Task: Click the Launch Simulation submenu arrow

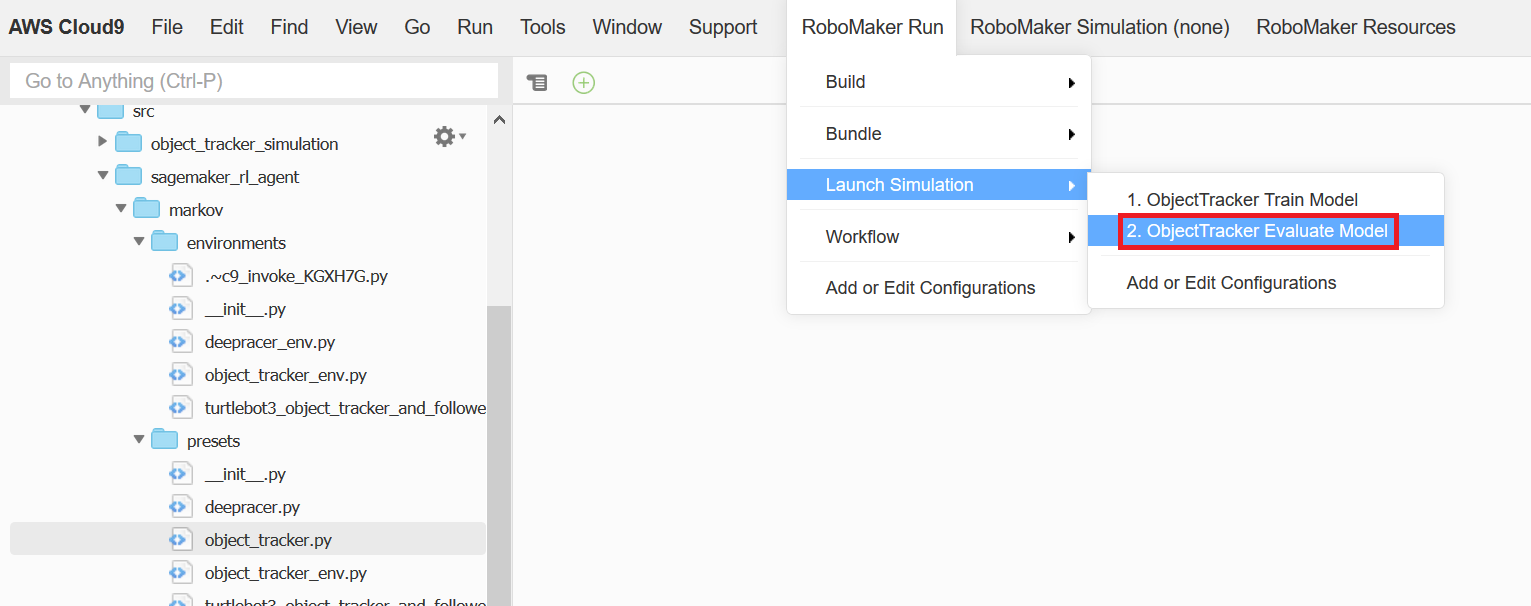Action: (x=1072, y=186)
